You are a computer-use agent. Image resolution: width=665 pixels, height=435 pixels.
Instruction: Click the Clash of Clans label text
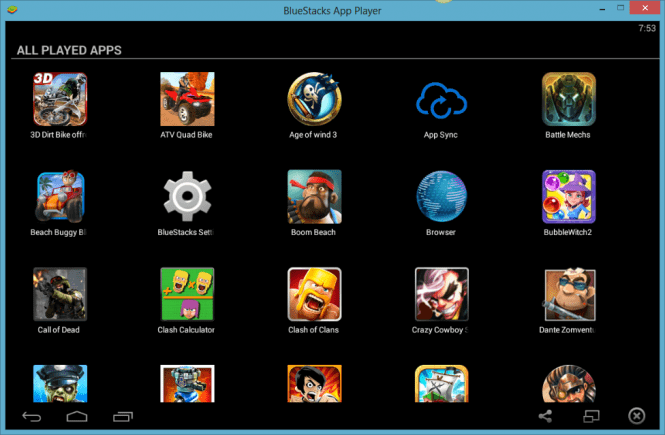(x=313, y=330)
